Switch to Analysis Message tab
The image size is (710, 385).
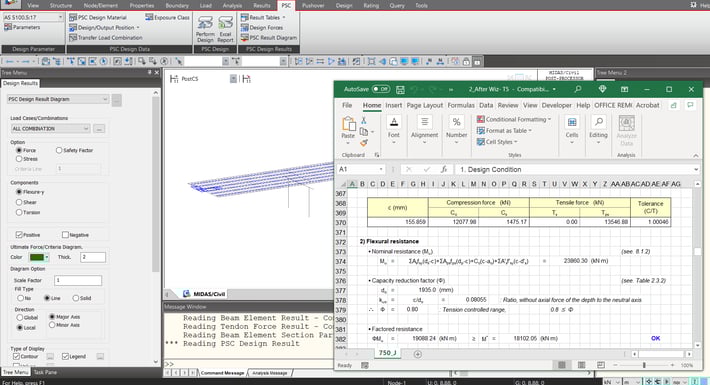(270, 373)
